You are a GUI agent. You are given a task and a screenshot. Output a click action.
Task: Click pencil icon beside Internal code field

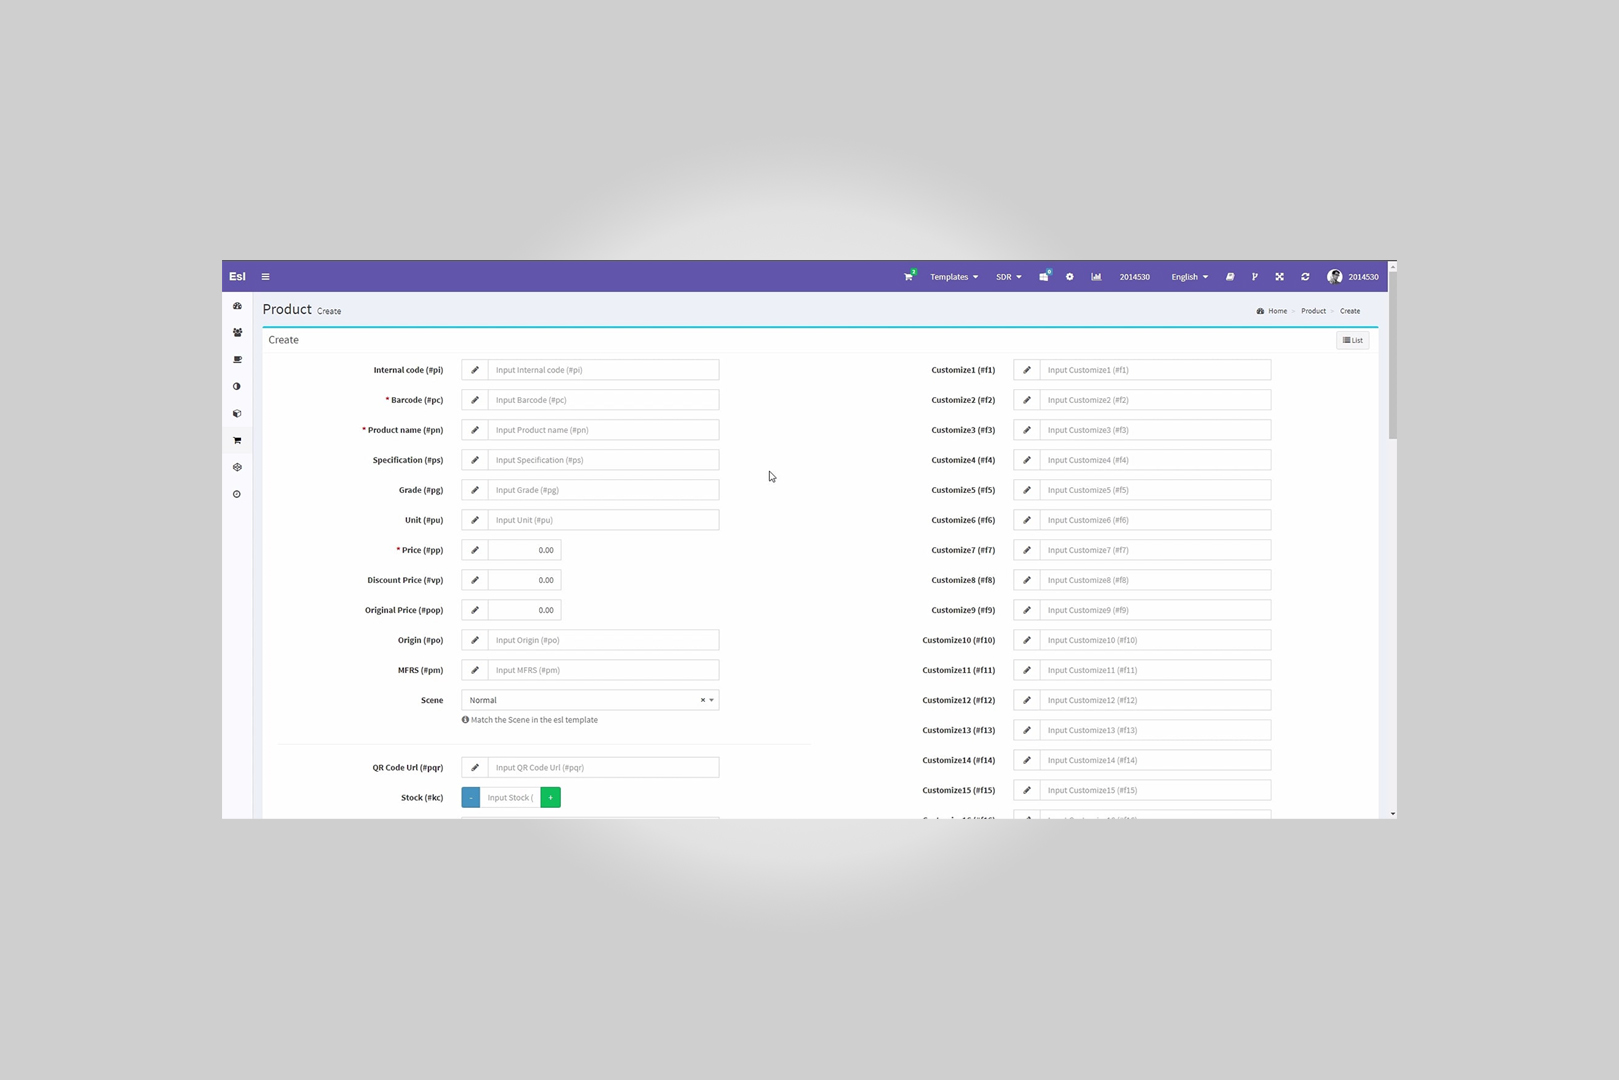coord(475,370)
